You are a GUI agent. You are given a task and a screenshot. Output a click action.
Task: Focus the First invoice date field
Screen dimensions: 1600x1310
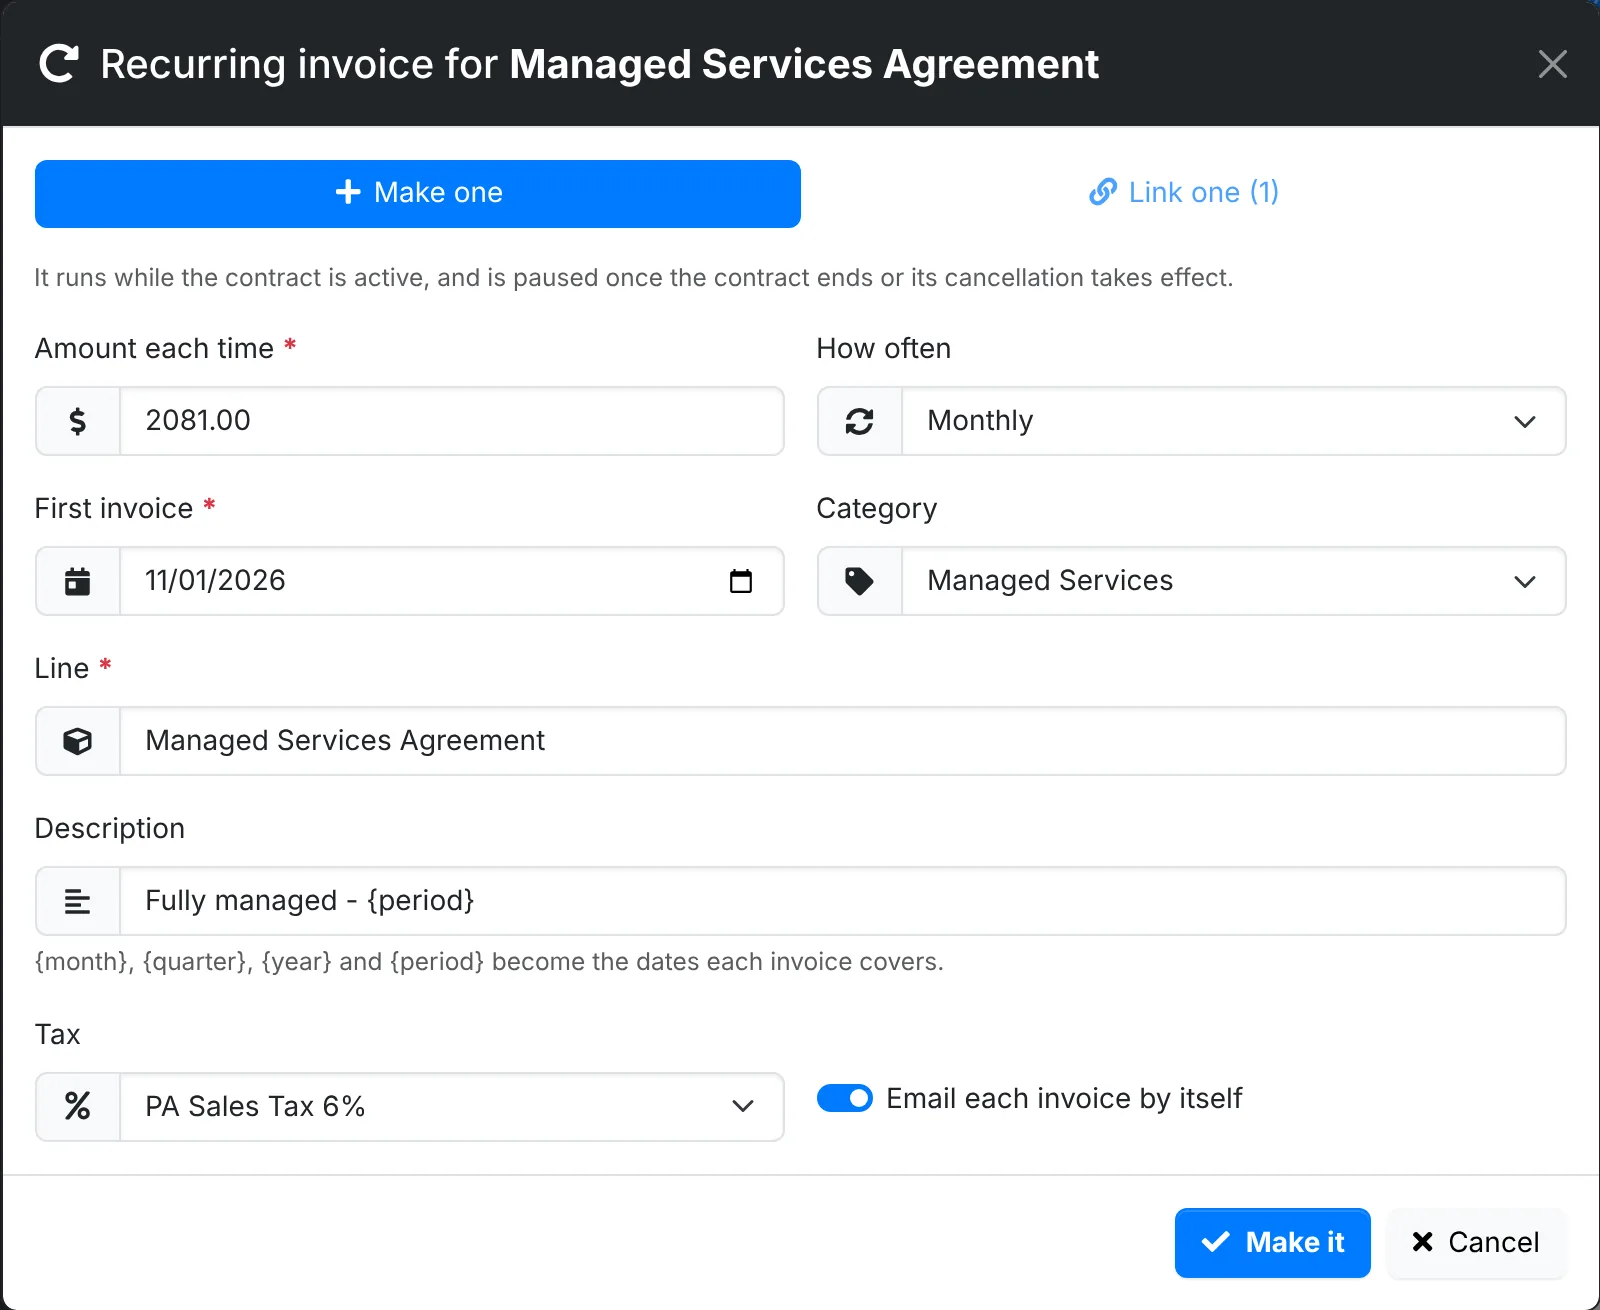(452, 581)
